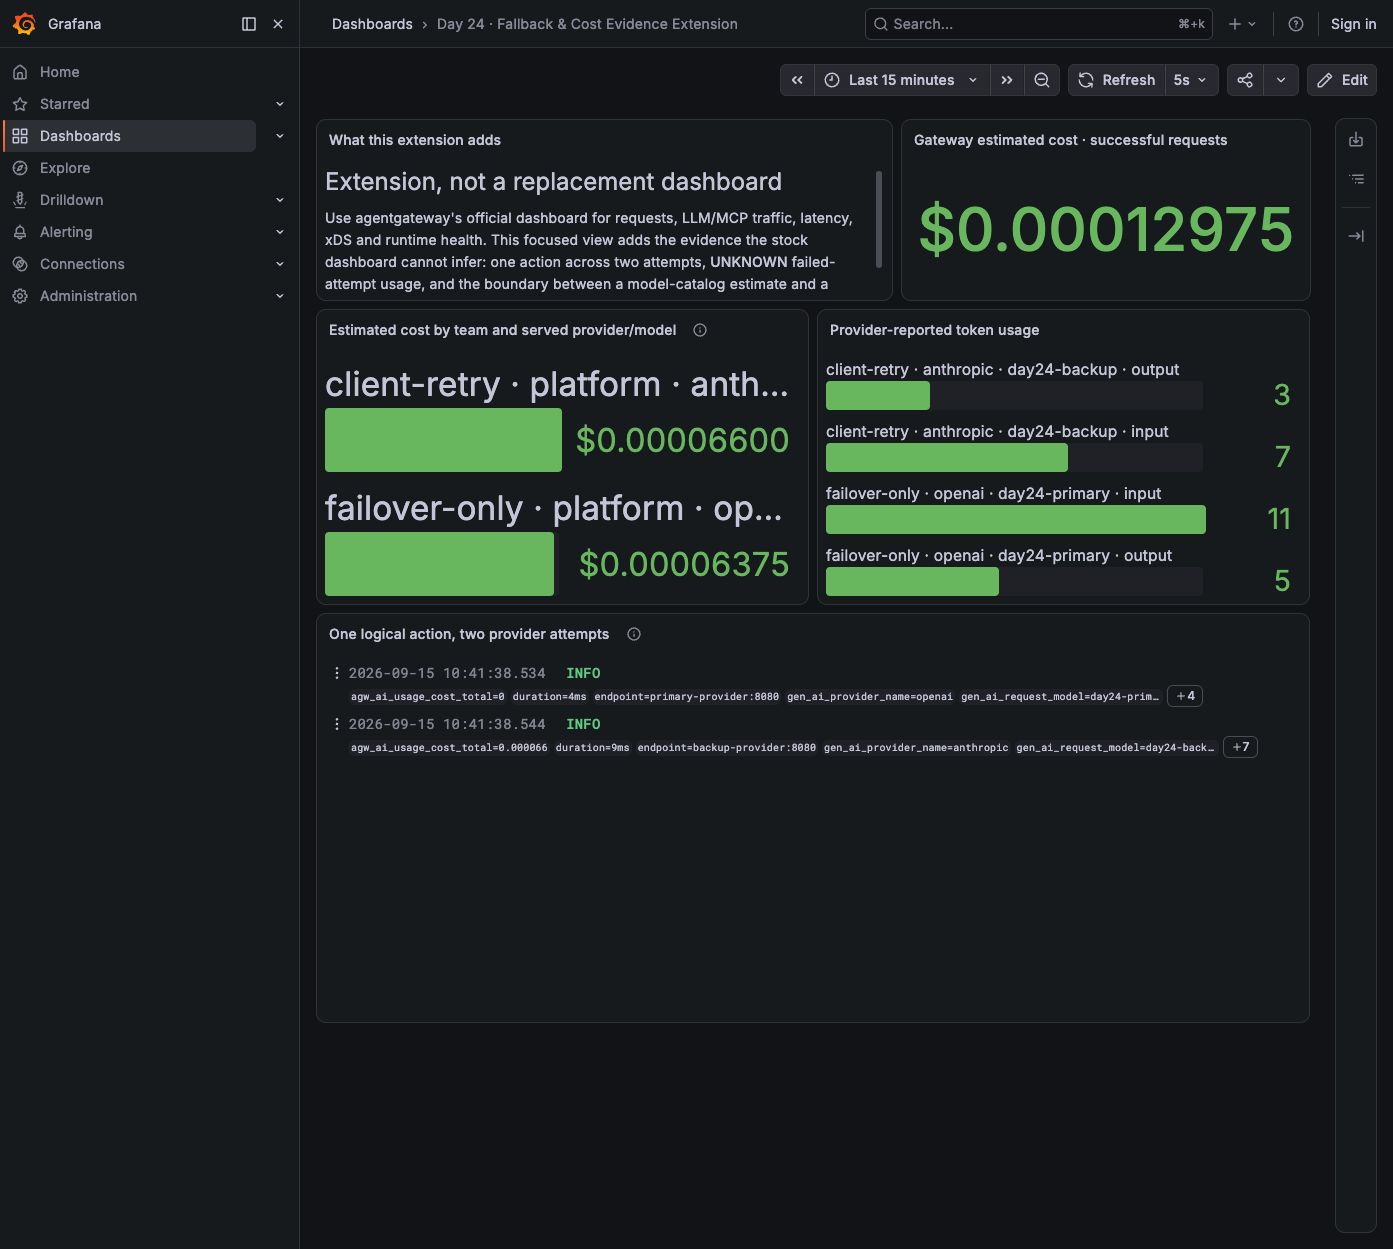Click the Sign in link
Image resolution: width=1393 pixels, height=1249 pixels.
click(x=1353, y=24)
